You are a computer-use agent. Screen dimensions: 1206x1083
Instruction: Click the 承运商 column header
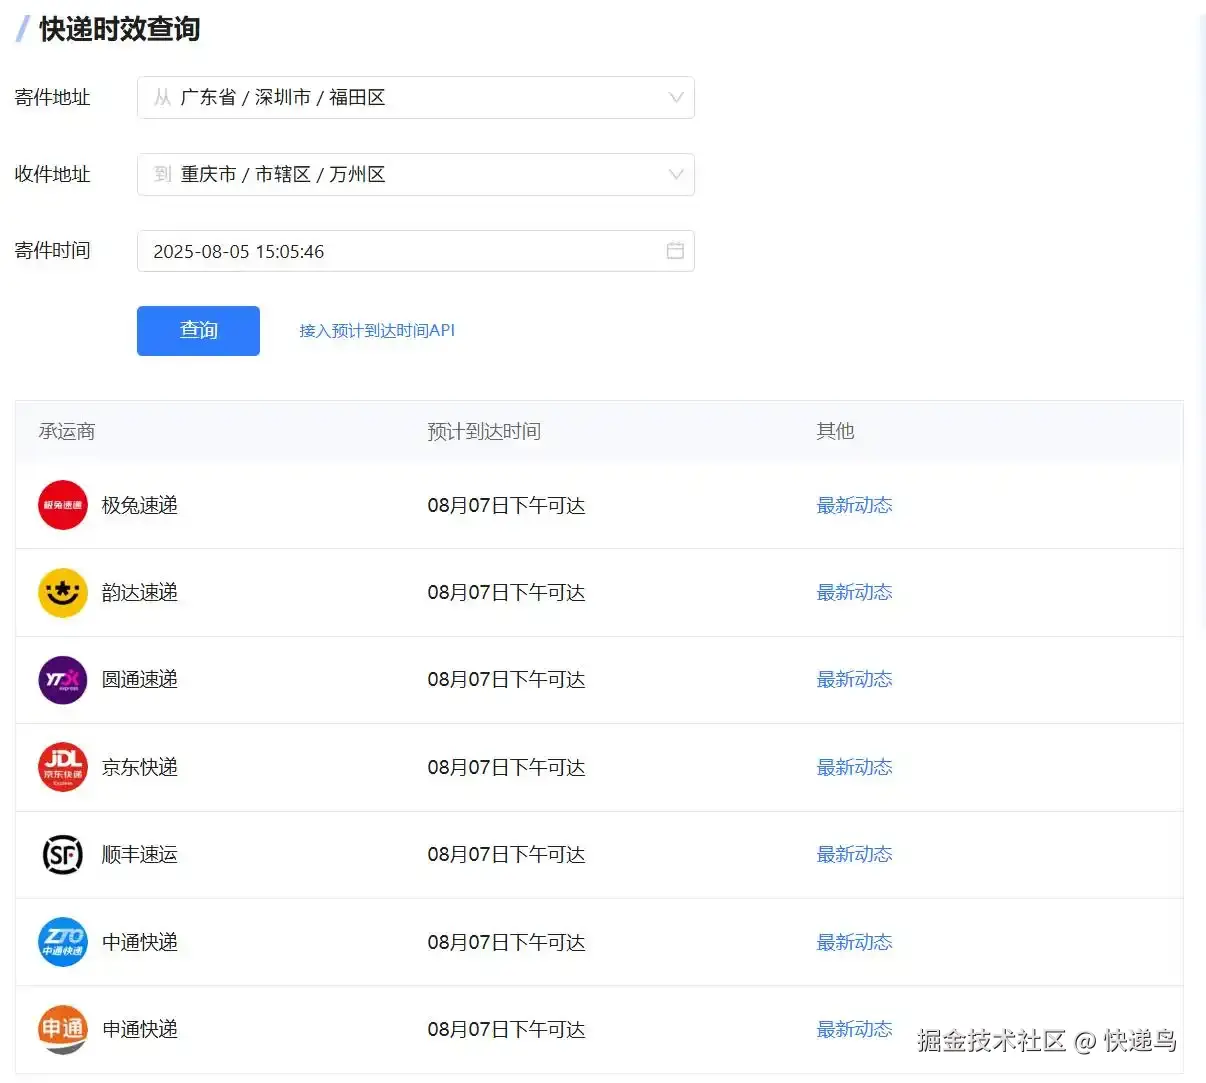tap(67, 431)
